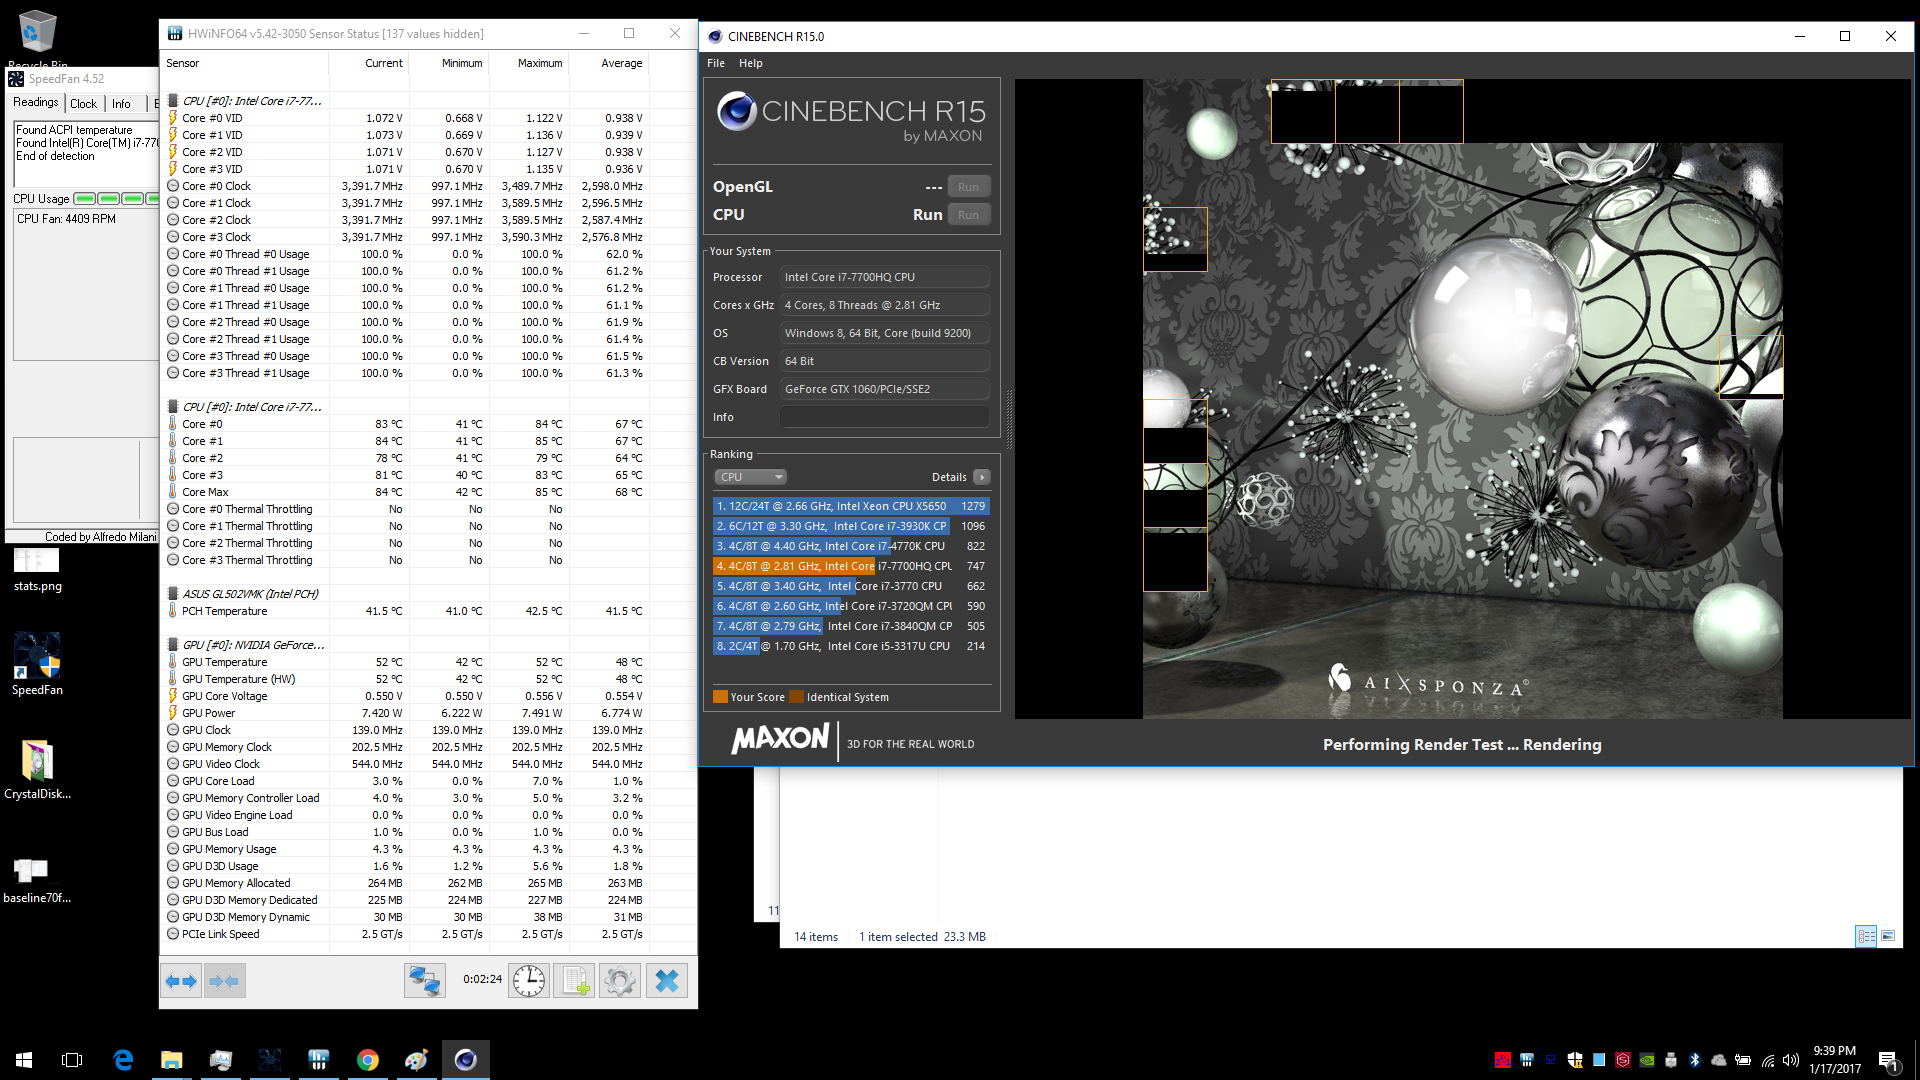Select the baseline70f desktop file
1920x1080 pixels.
(x=37, y=880)
